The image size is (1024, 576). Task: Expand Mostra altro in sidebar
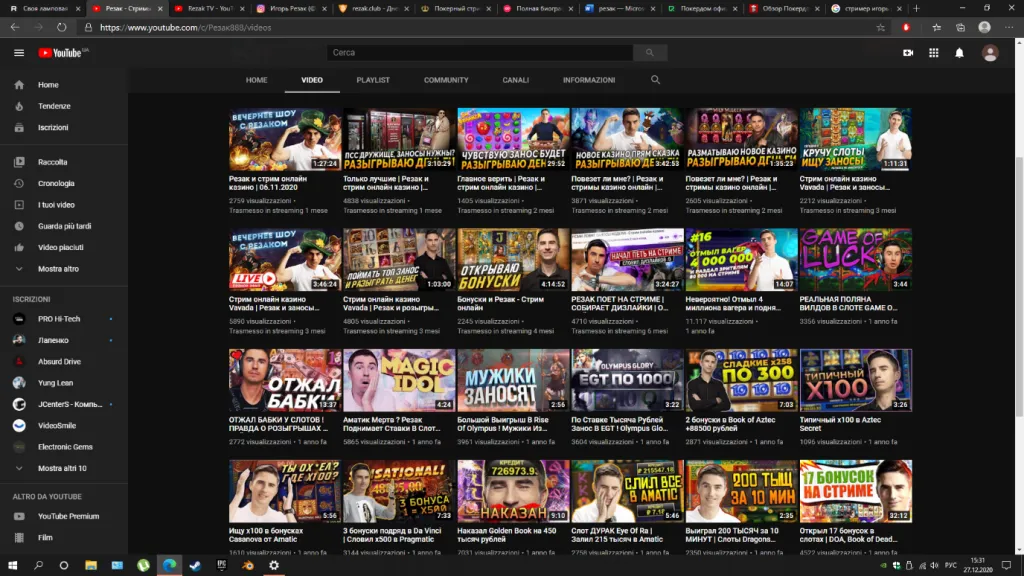point(59,269)
